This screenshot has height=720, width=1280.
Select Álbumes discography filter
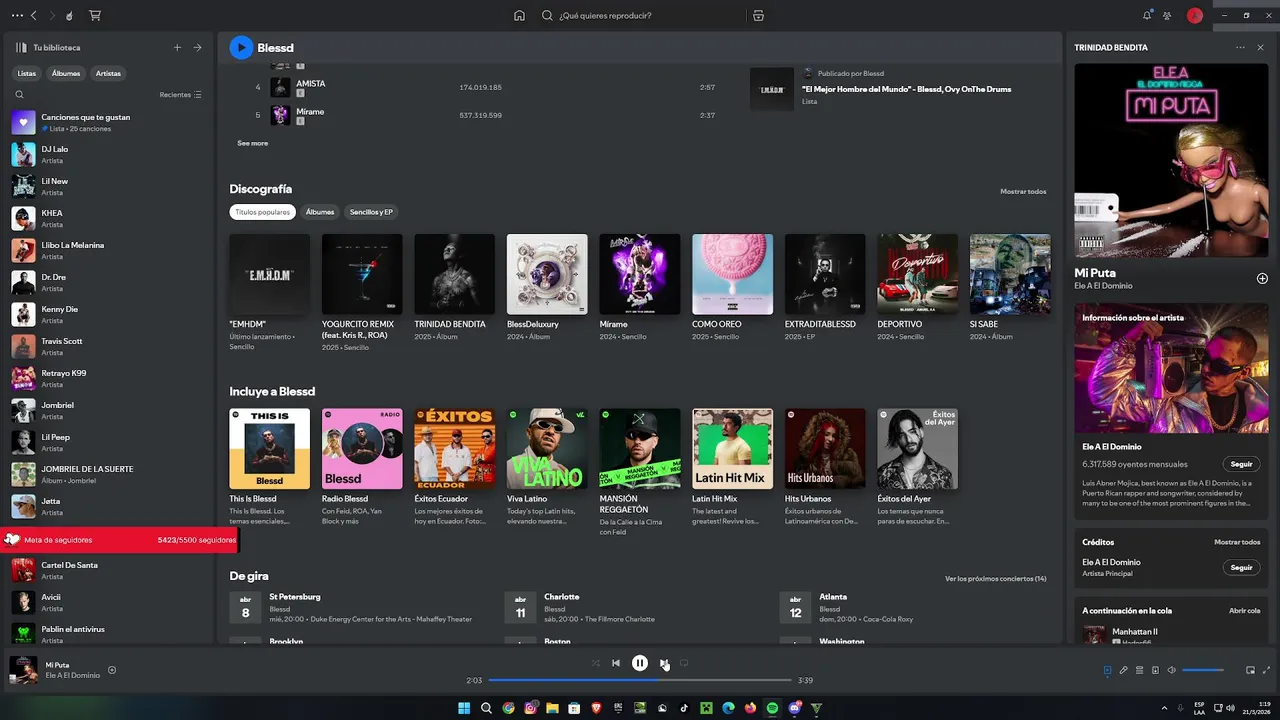tap(320, 212)
